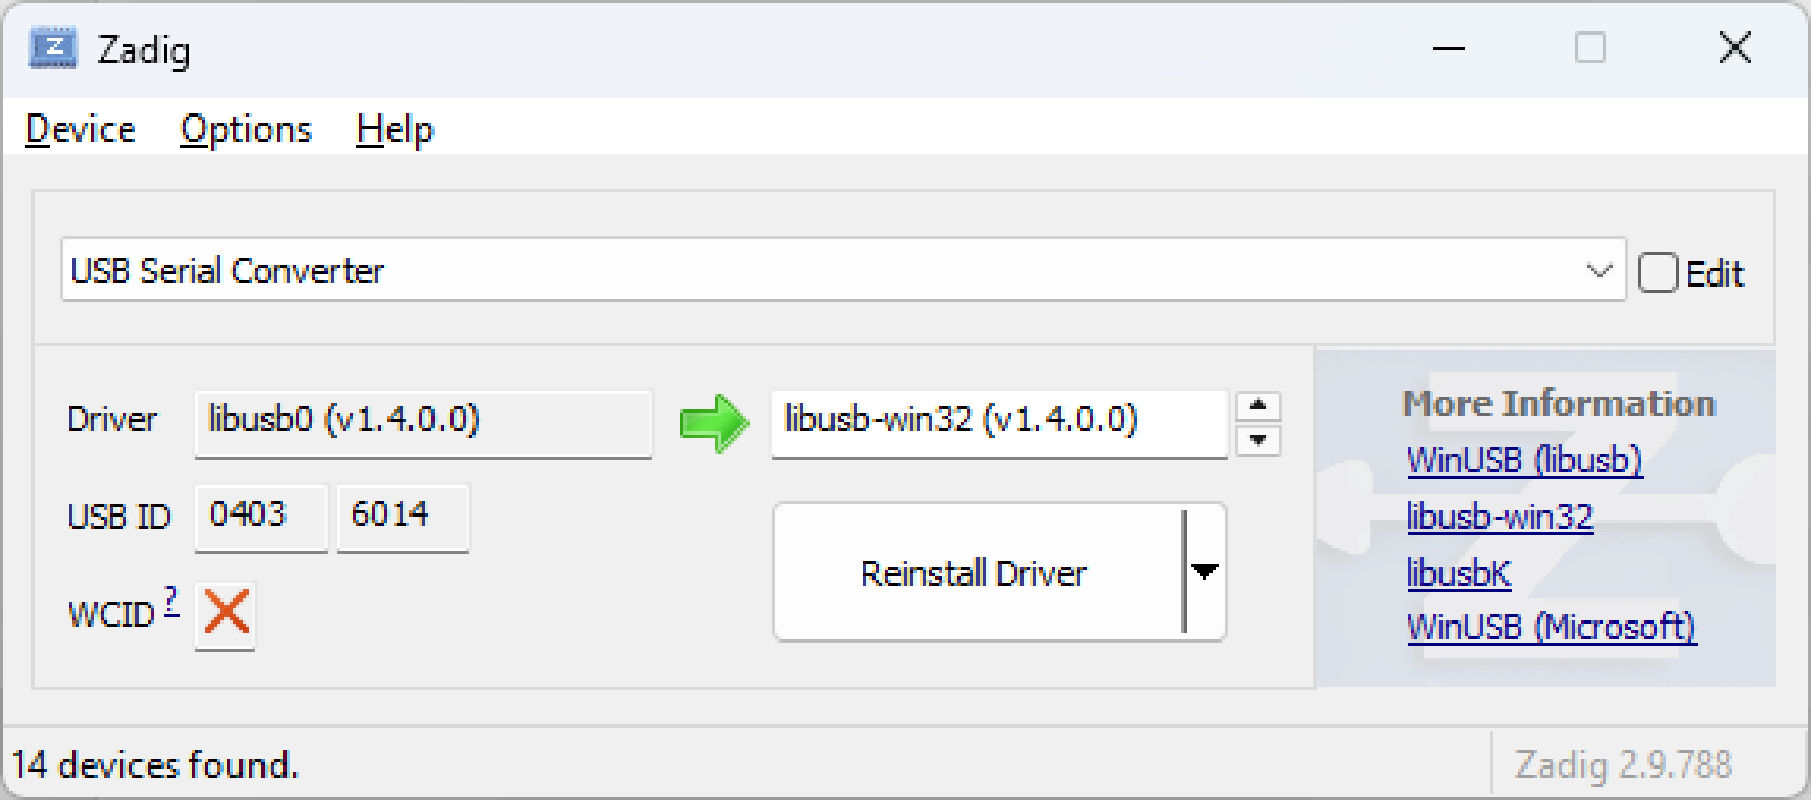Image resolution: width=1811 pixels, height=800 pixels.
Task: Open the USB Serial Converter device dropdown
Action: tap(843, 270)
